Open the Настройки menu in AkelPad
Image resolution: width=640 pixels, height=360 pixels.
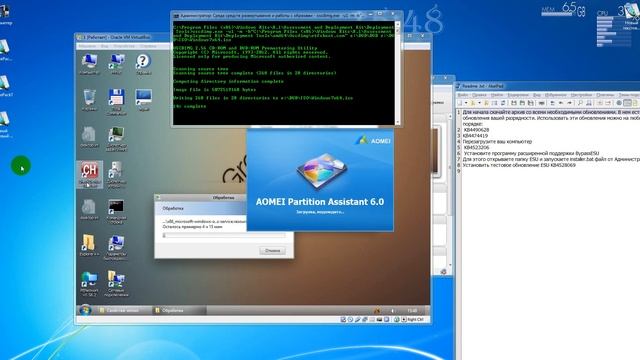point(581,95)
